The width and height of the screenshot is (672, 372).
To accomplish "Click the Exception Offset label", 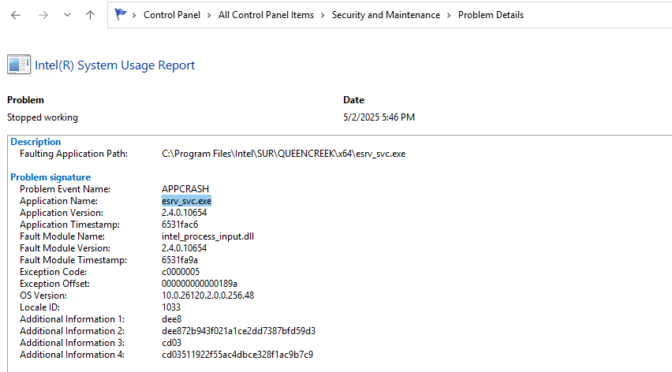I will (x=54, y=284).
